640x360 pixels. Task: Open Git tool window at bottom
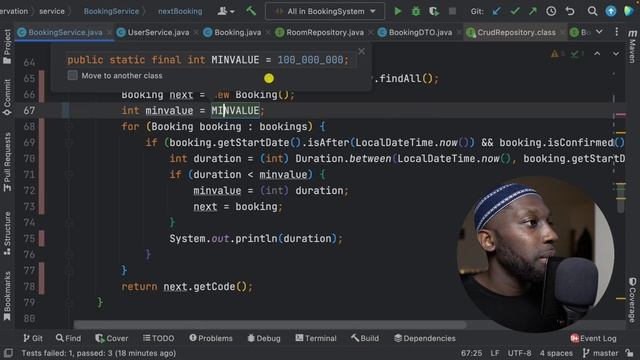[x=33, y=338]
